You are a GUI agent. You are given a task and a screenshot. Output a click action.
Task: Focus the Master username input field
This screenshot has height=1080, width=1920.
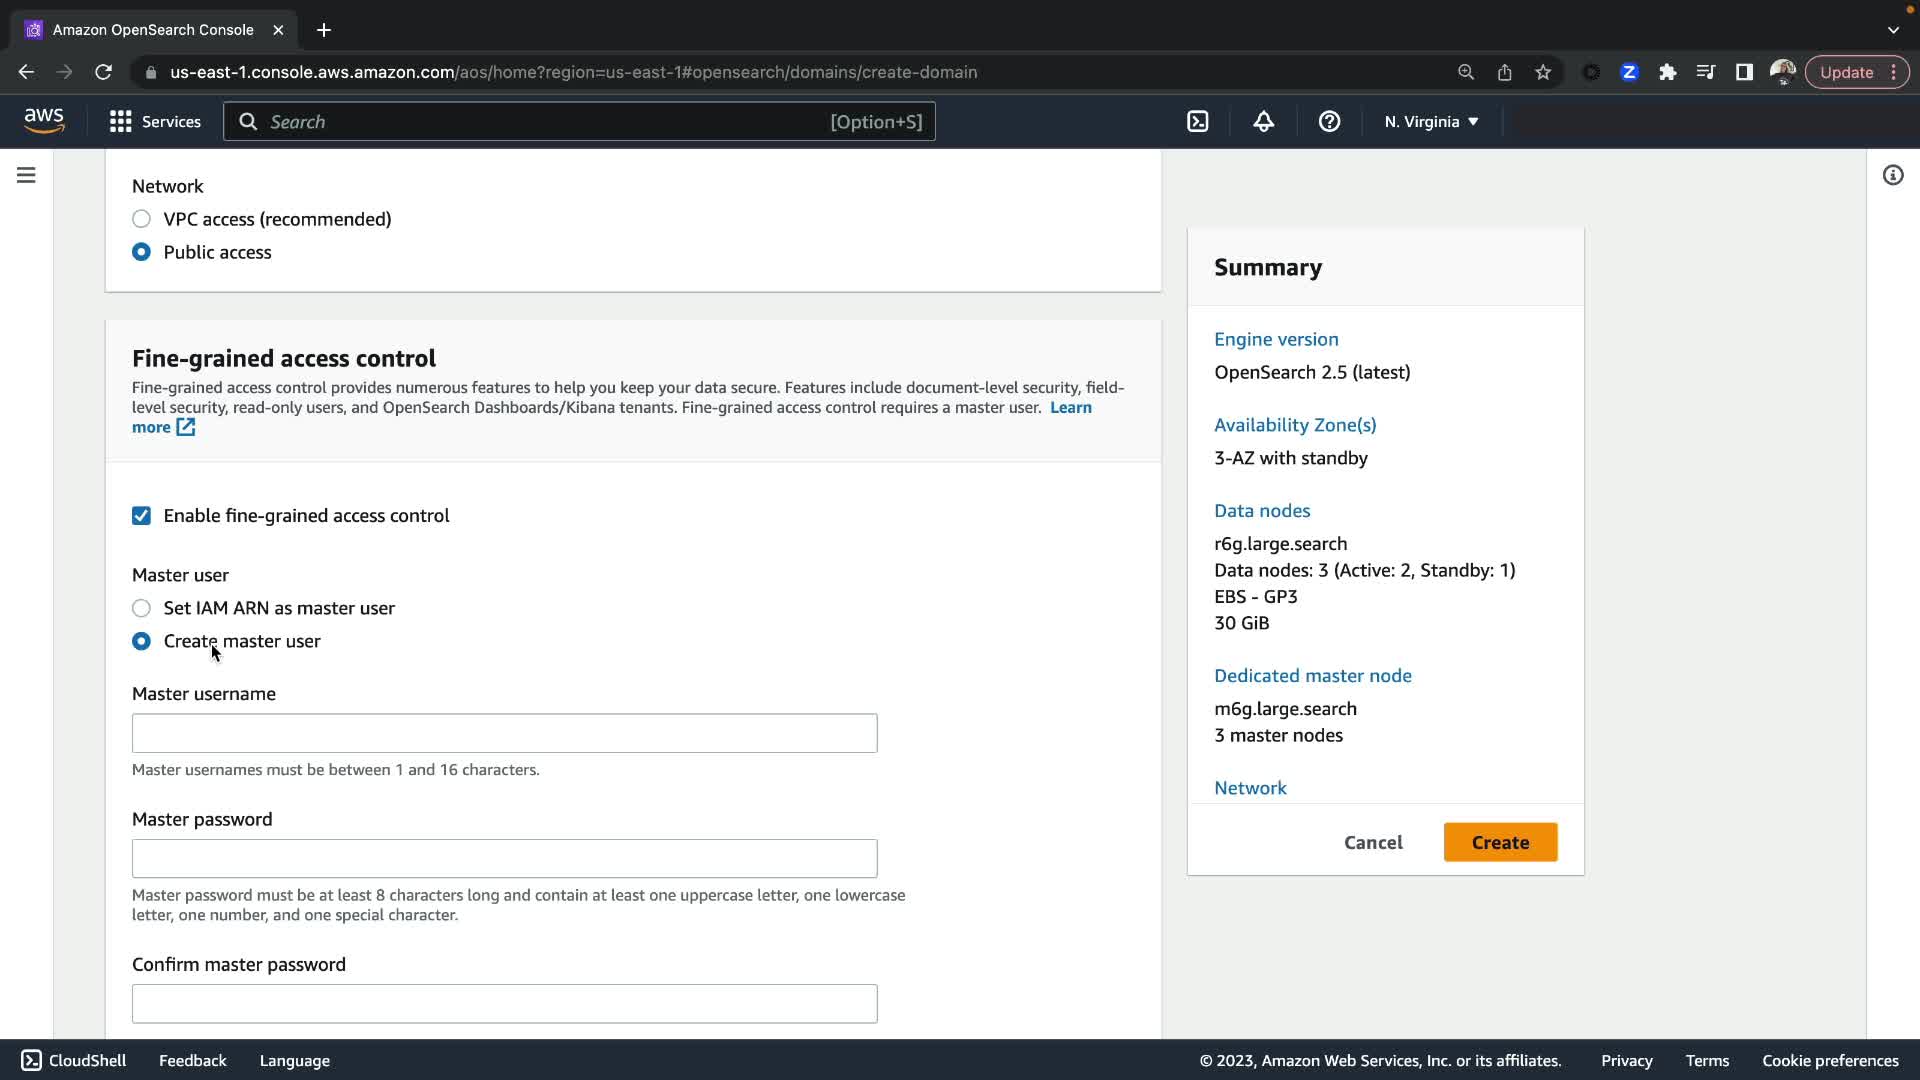[x=504, y=733]
